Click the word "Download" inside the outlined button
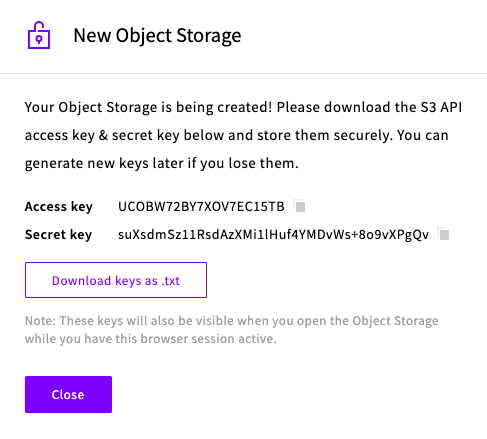487x439 pixels. tap(81, 281)
